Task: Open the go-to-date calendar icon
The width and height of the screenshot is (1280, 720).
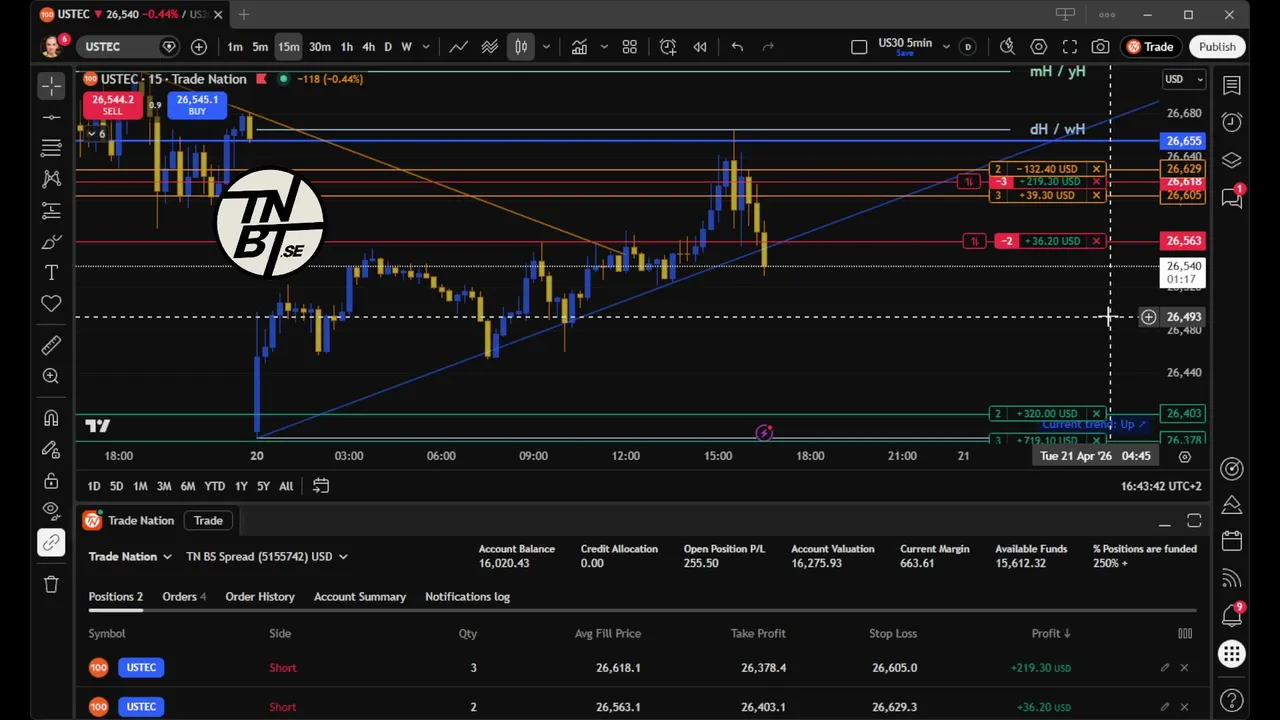Action: (321, 486)
